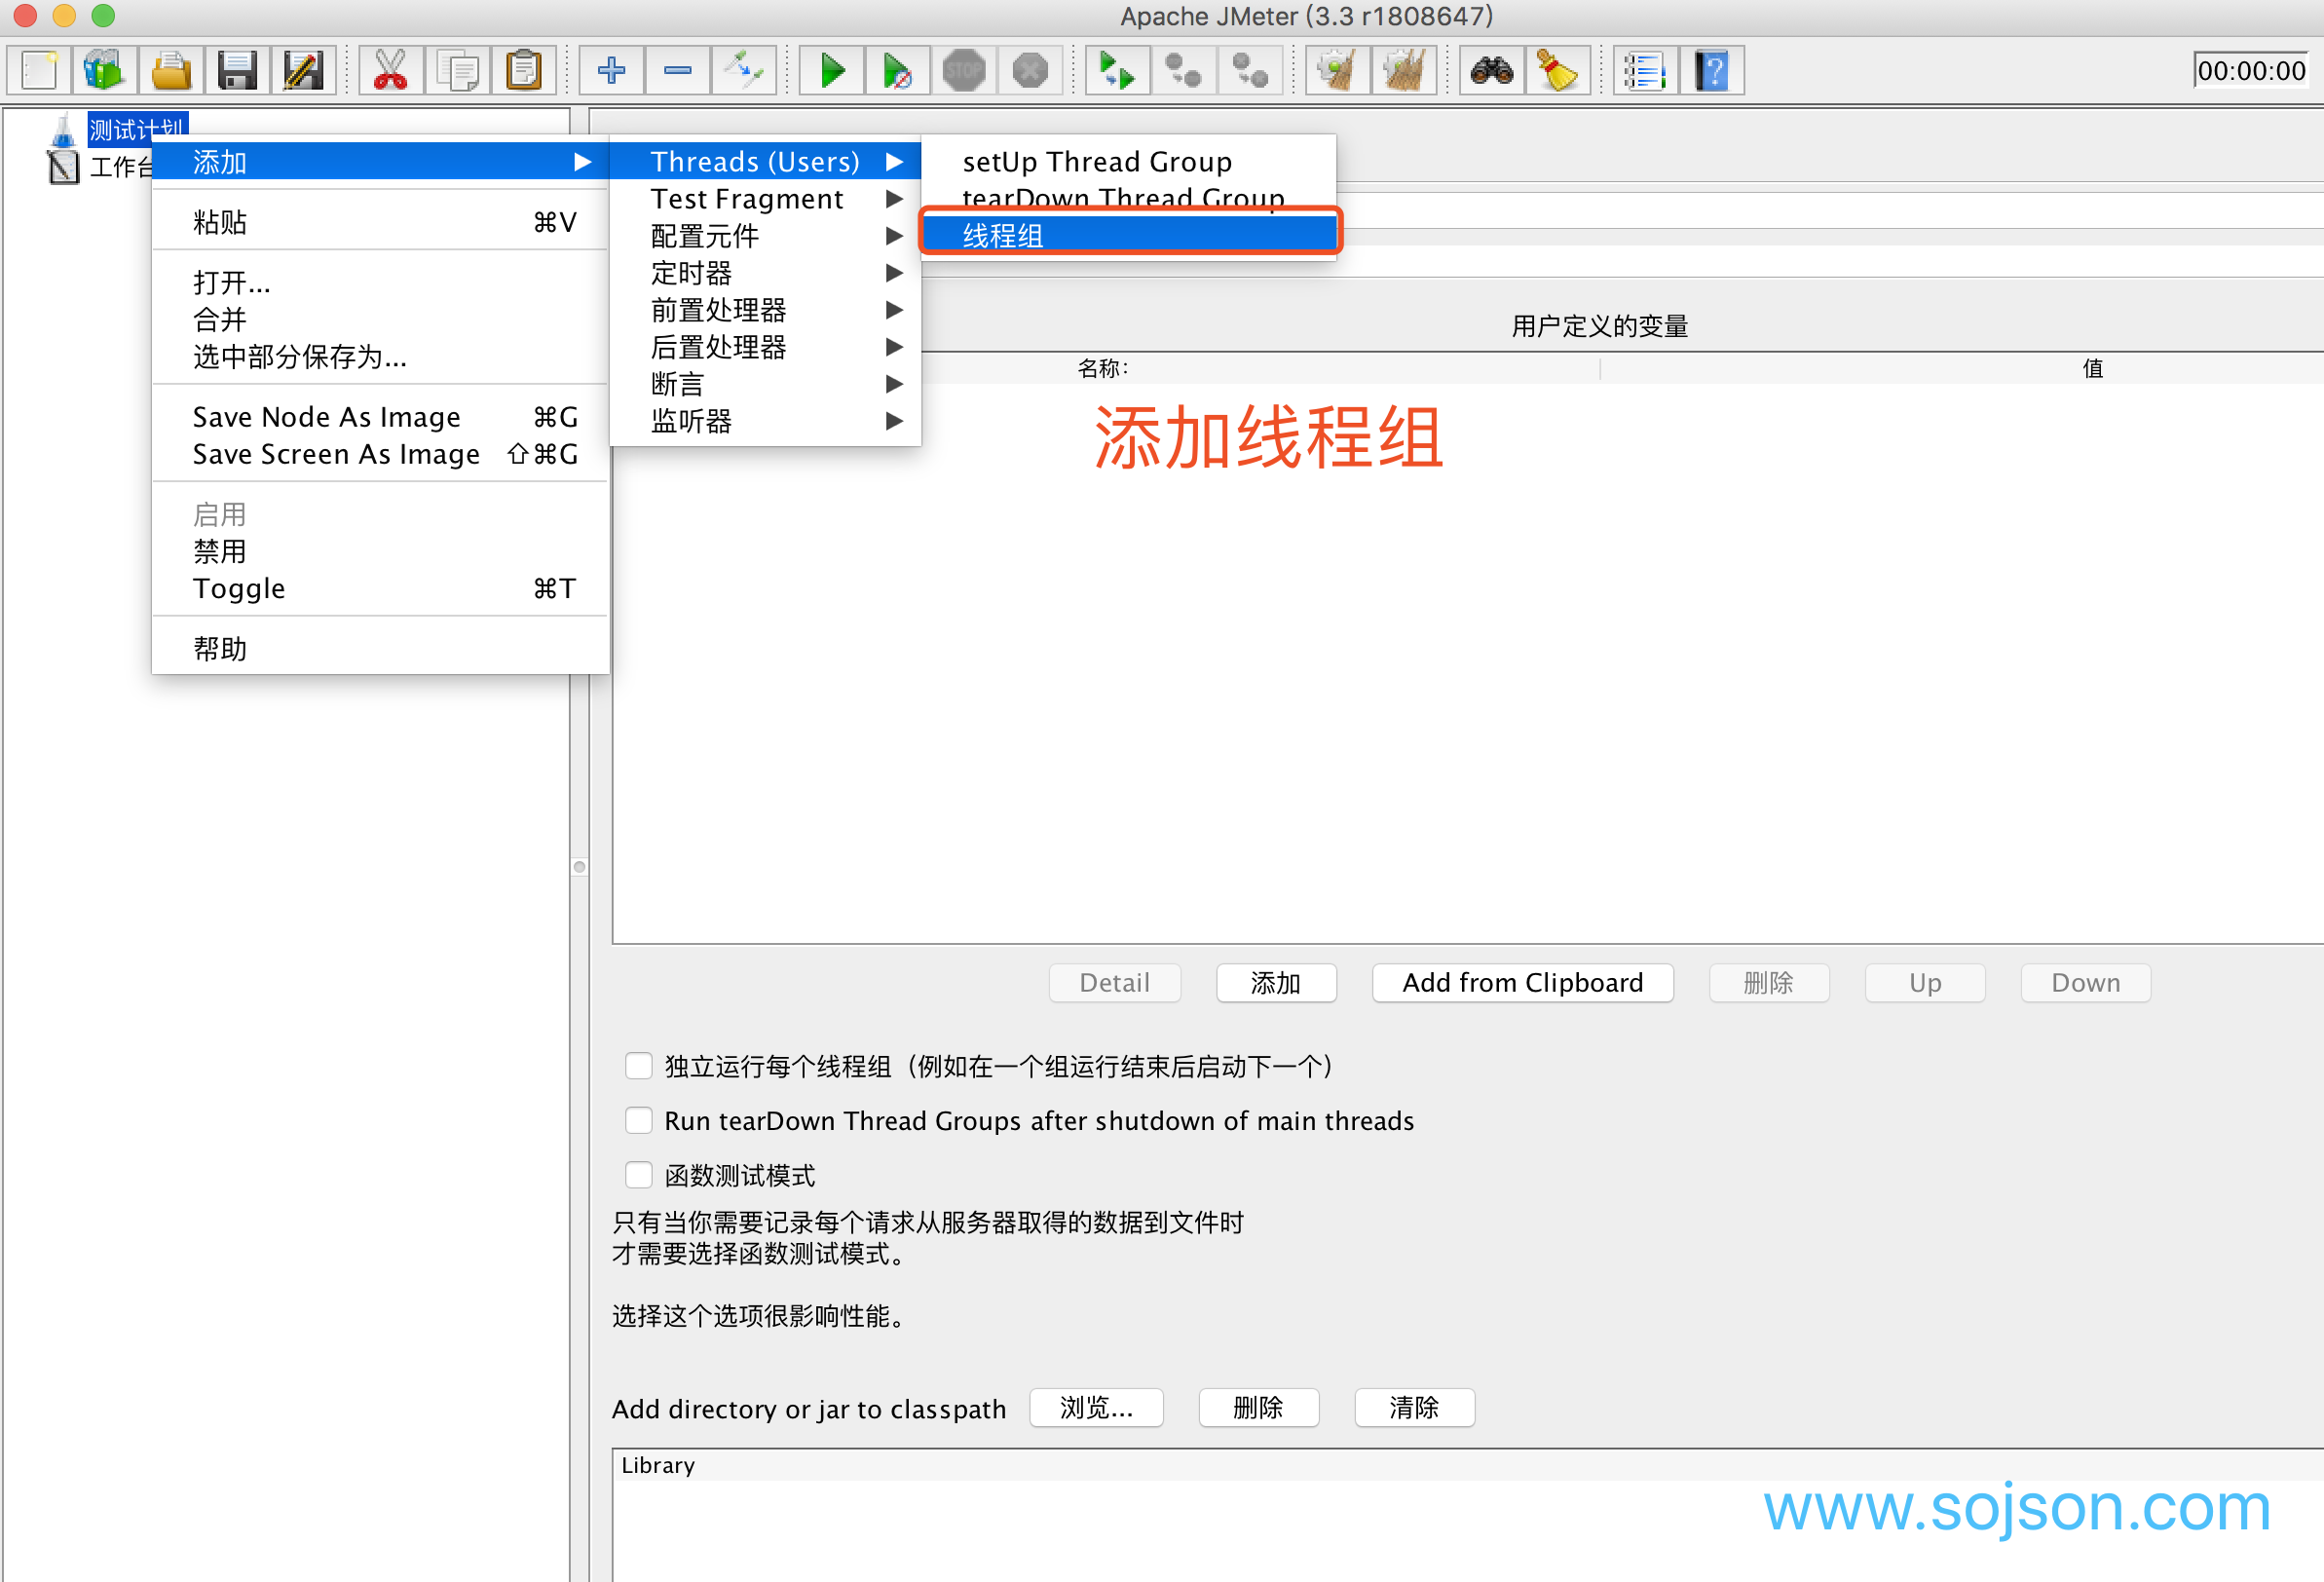This screenshot has height=1582, width=2324.
Task: Click the plus Expand all icon
Action: [611, 71]
